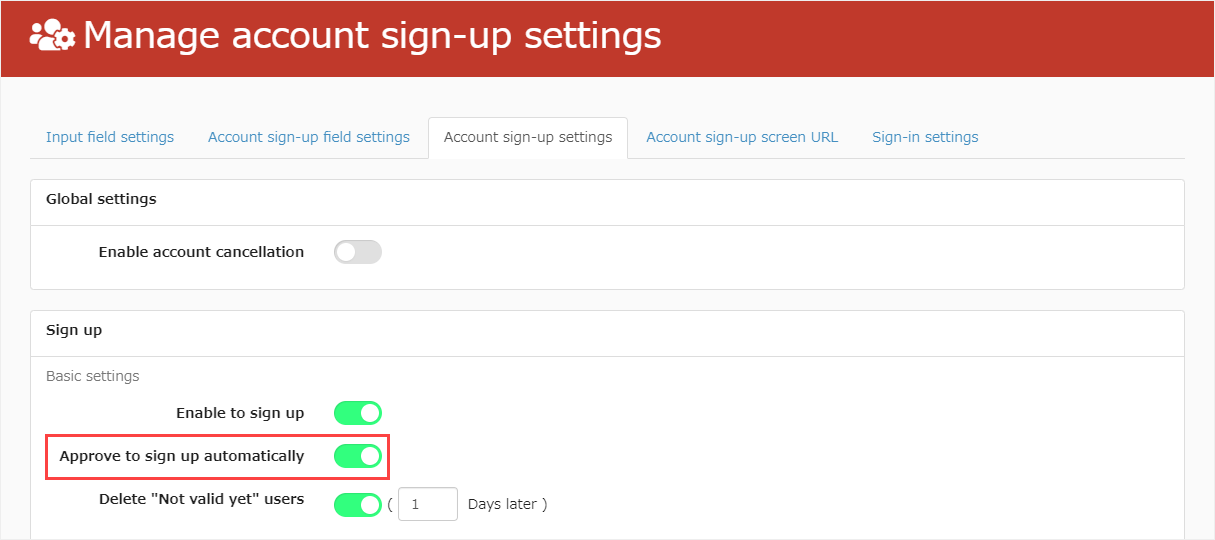Click the Basic settings subheading

point(93,376)
